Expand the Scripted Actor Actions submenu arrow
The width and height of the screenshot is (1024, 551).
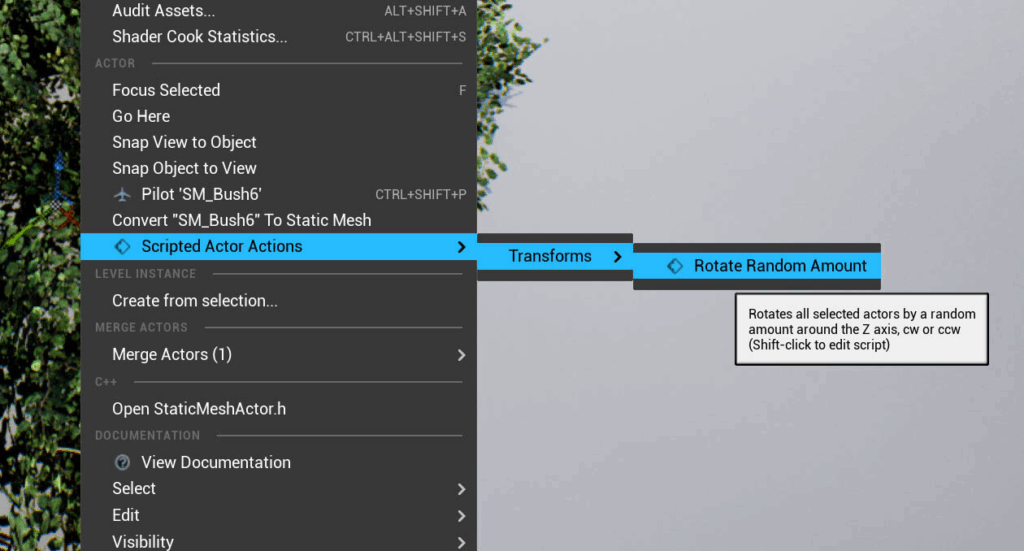461,247
